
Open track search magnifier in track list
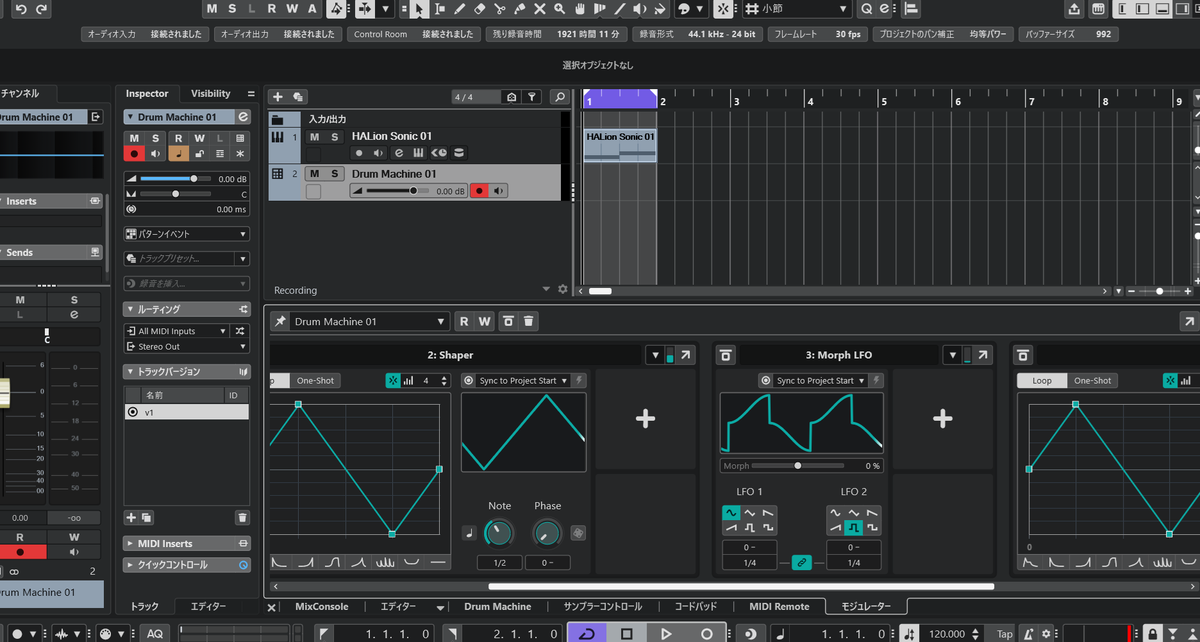[560, 97]
